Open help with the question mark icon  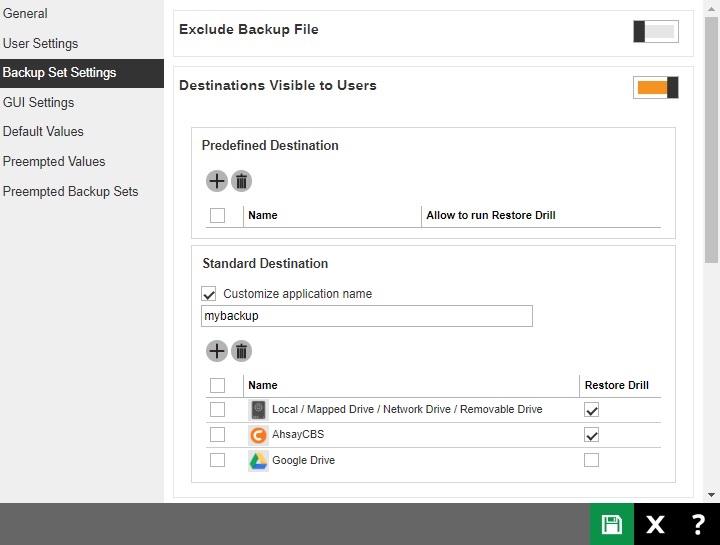click(698, 524)
